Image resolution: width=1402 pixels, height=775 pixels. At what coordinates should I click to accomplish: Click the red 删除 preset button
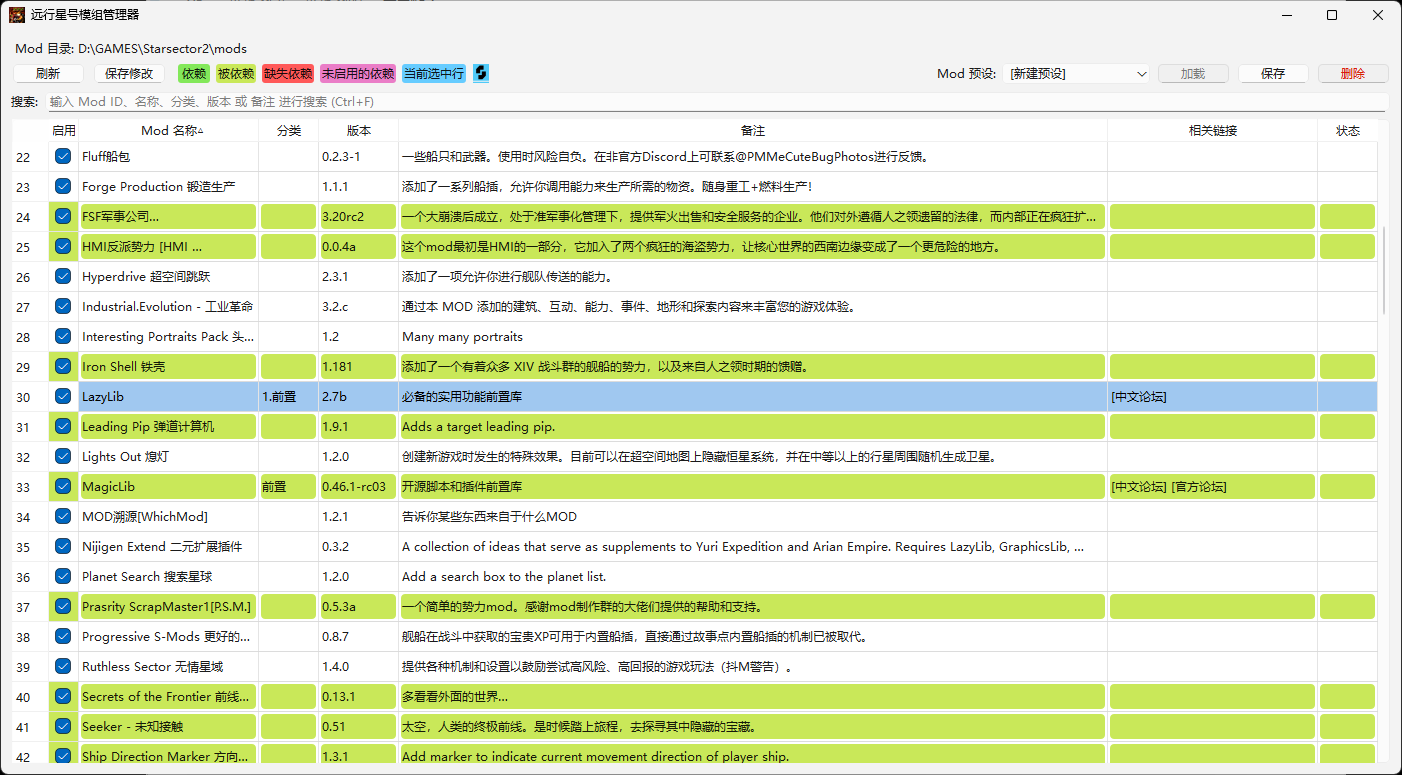pos(1352,74)
